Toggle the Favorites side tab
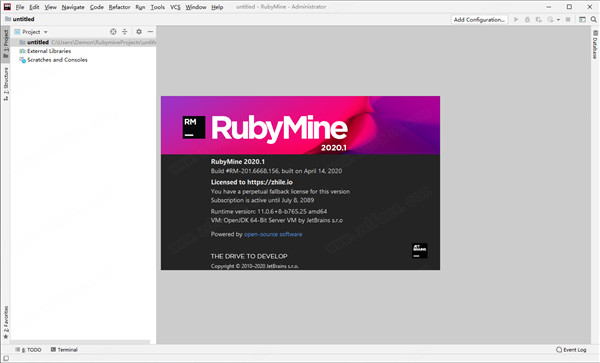 [6, 322]
